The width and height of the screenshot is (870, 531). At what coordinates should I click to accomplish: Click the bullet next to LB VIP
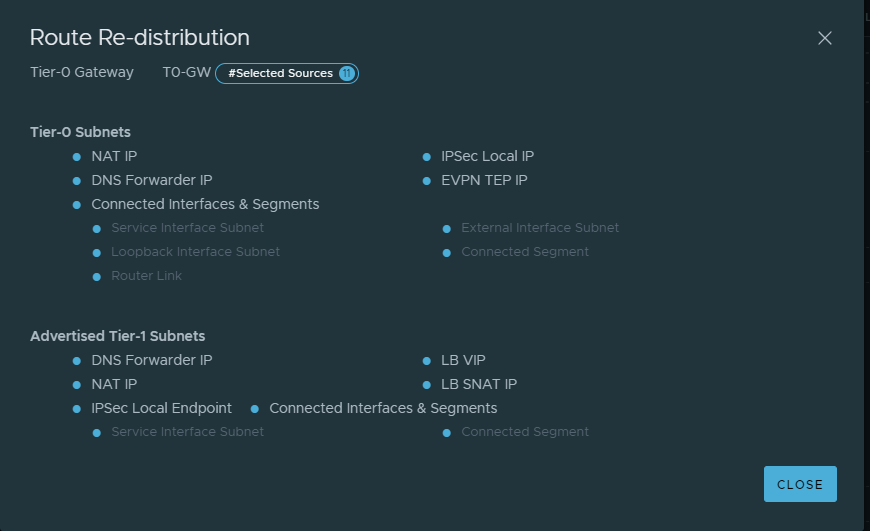click(426, 361)
